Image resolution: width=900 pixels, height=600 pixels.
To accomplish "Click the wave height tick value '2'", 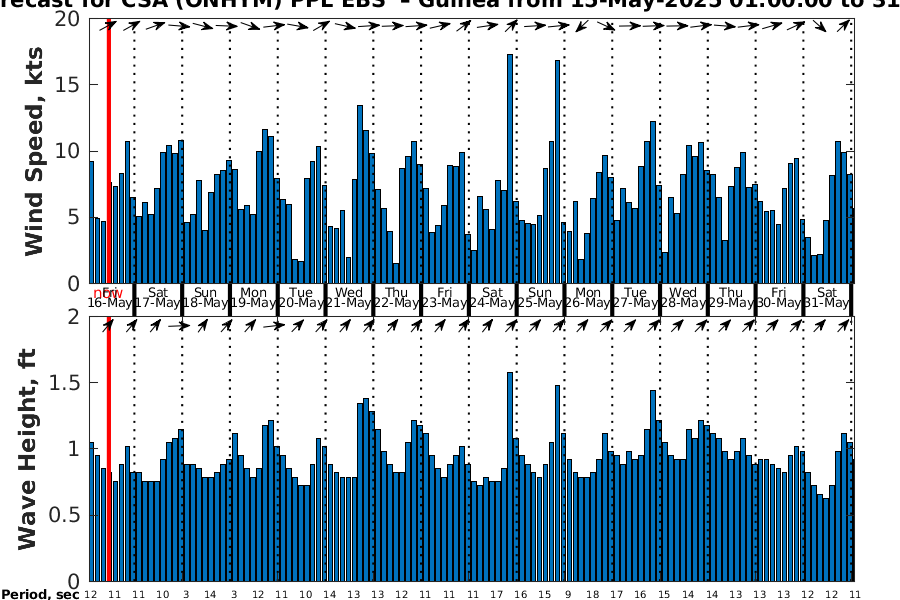I will click(74, 316).
